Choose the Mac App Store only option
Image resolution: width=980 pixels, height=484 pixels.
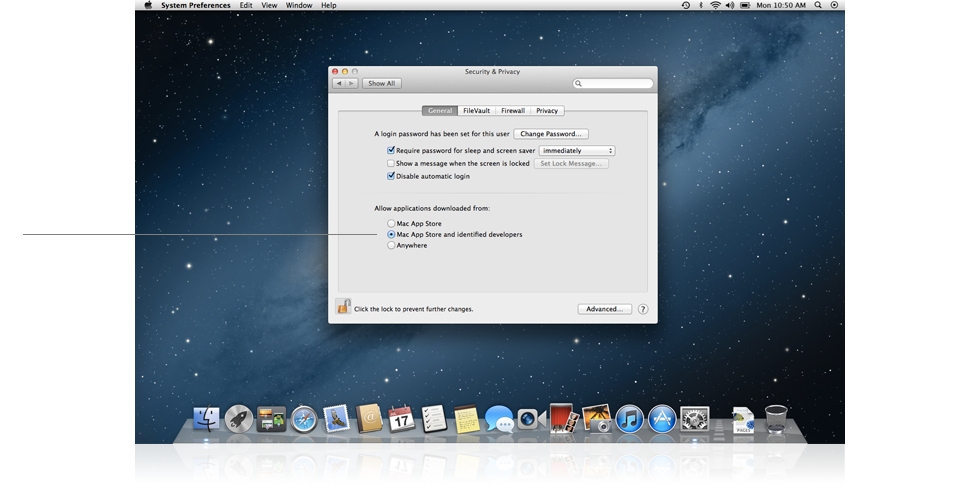[391, 223]
